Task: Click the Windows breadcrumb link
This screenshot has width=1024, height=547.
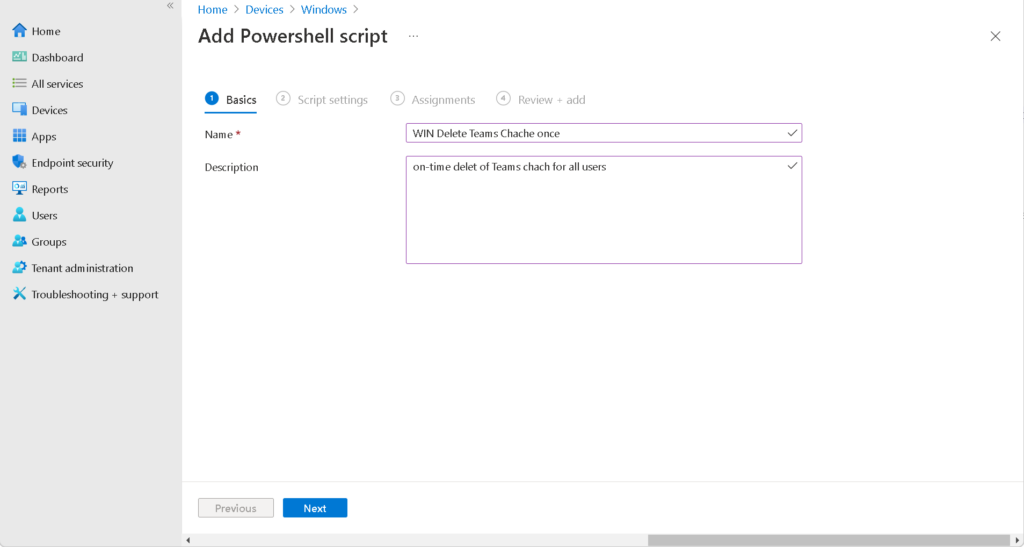Action: tap(324, 10)
